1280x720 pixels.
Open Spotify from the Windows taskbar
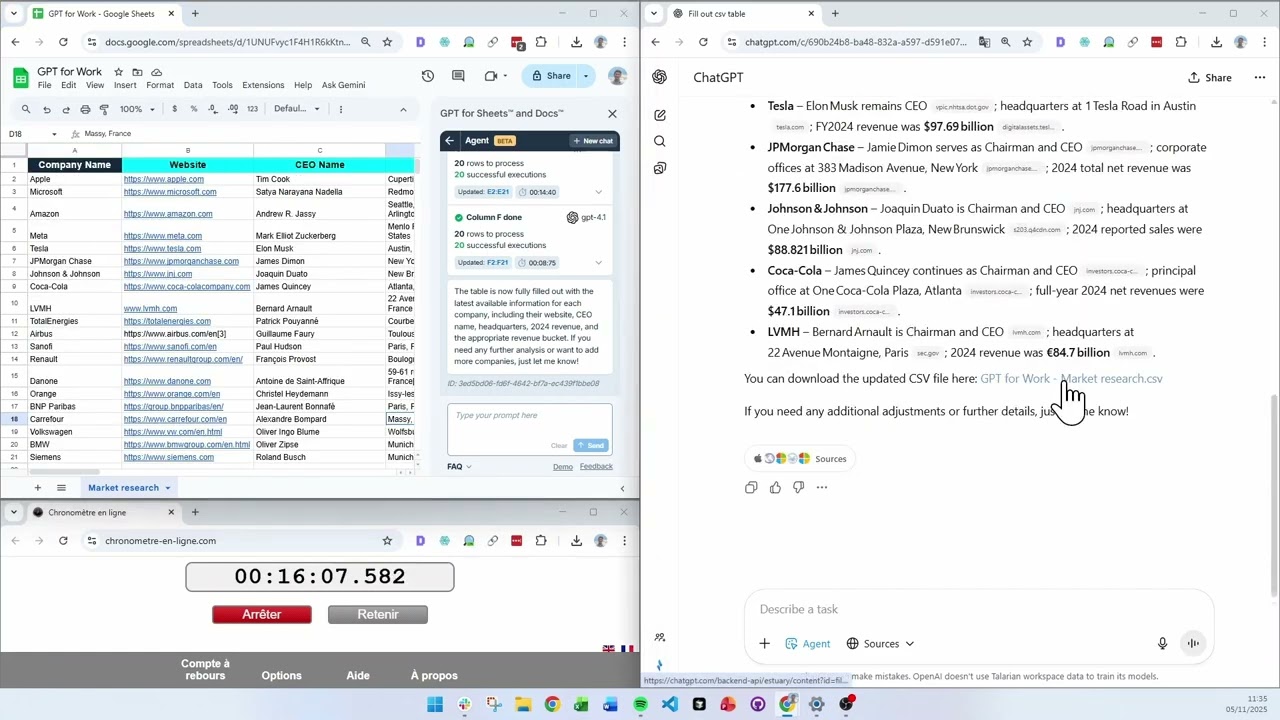point(640,705)
